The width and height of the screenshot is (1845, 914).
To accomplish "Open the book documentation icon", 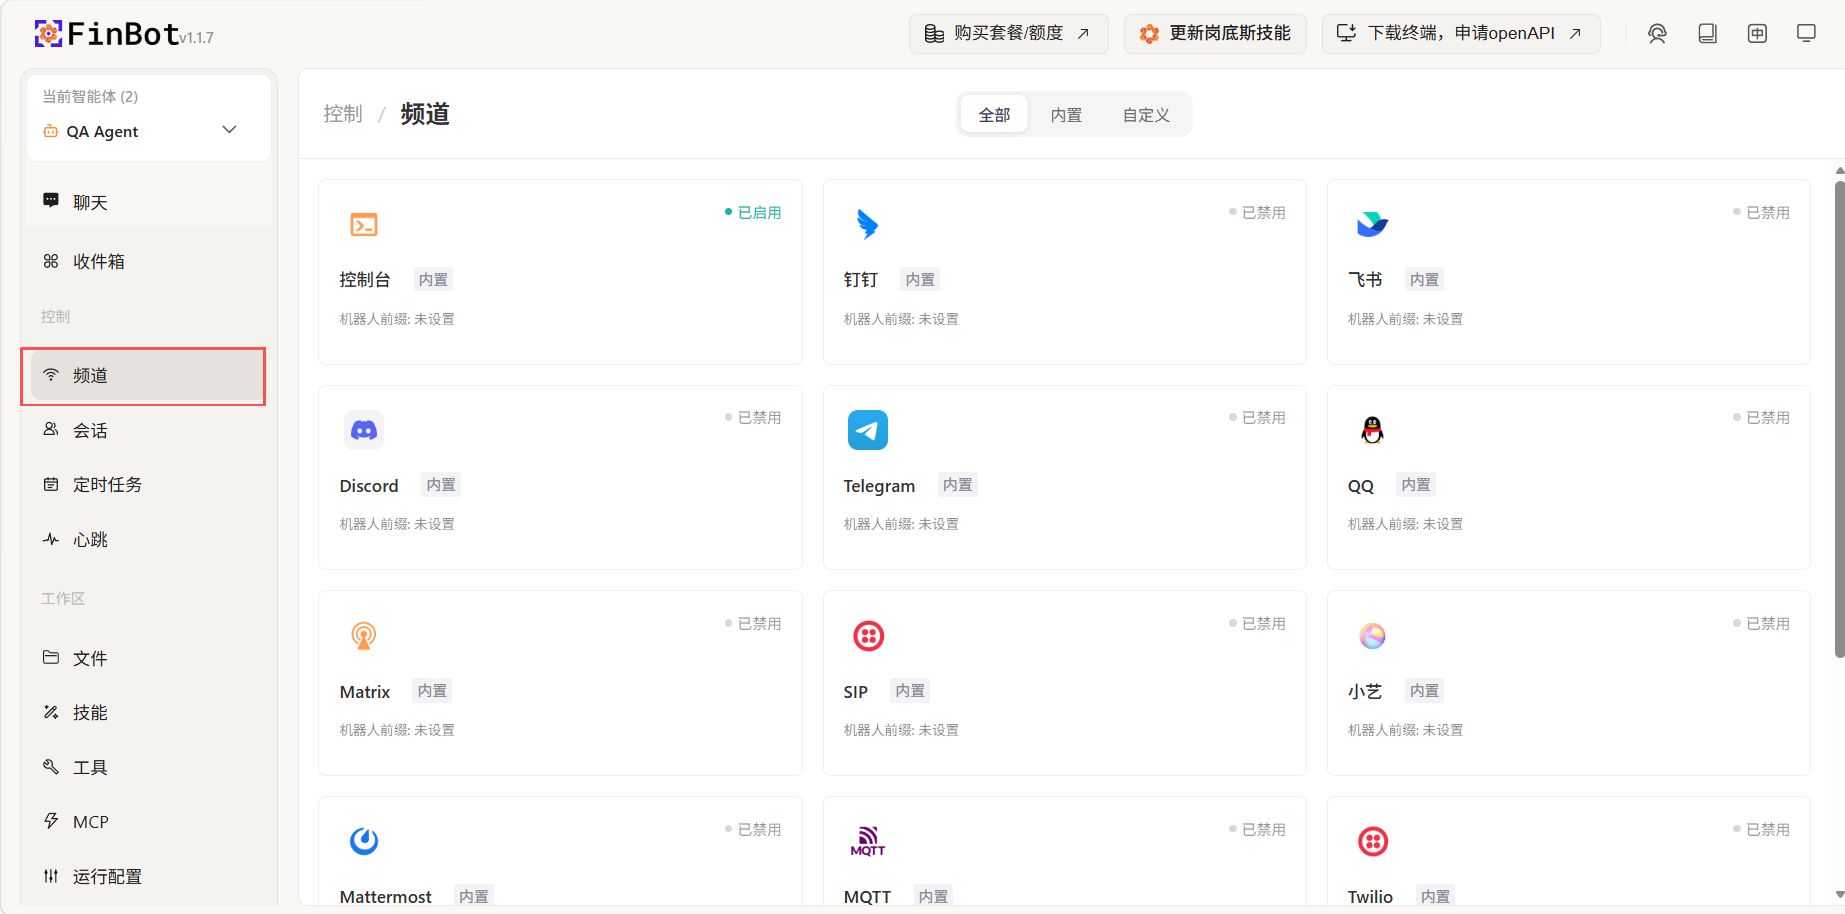I will coord(1707,34).
